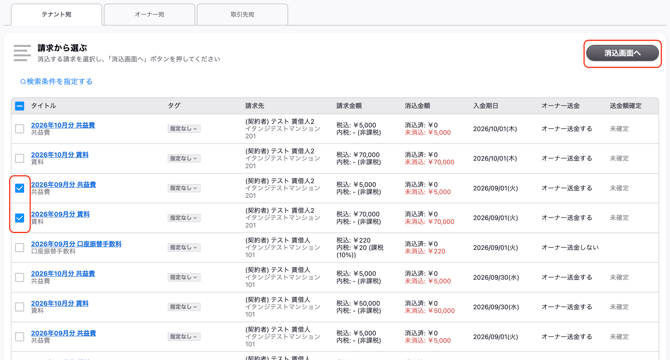Image resolution: width=670 pixels, height=360 pixels.
Task: Switch to the テナント宛 tab
Action: [56, 15]
